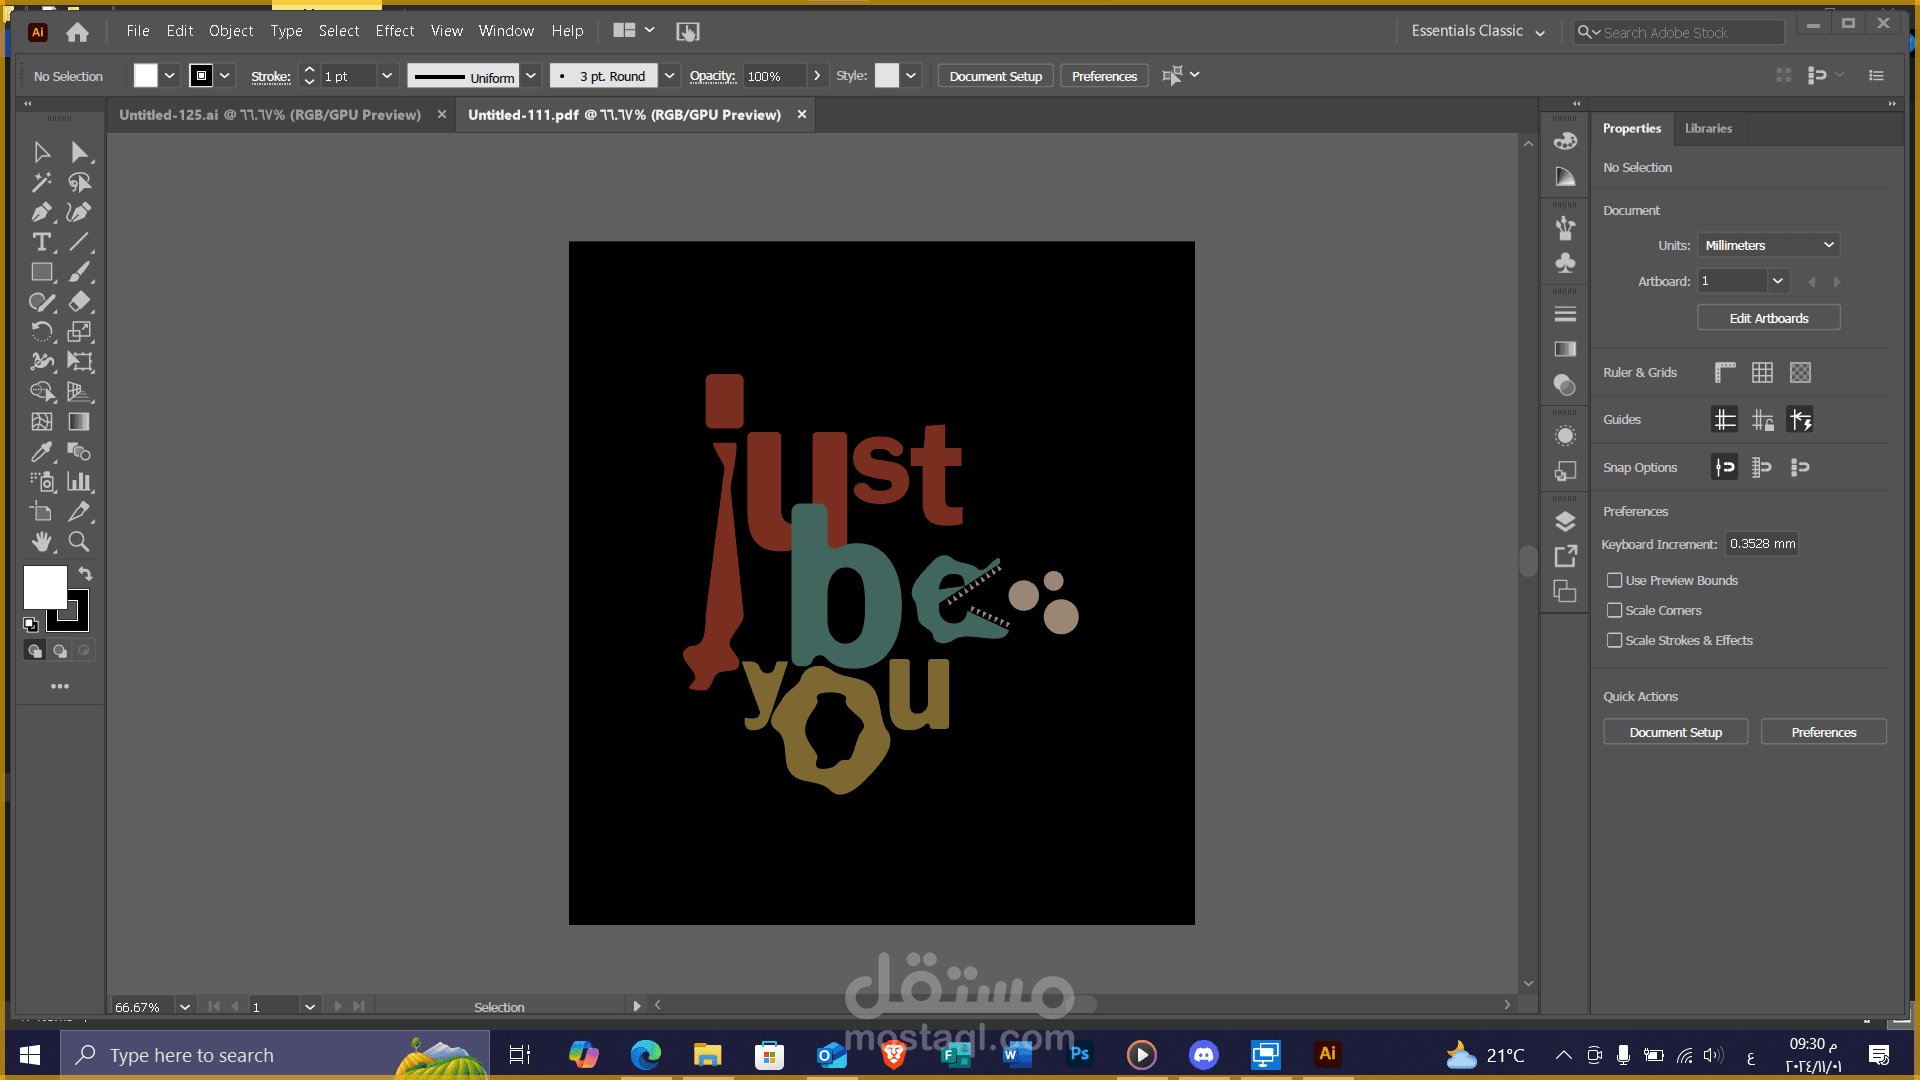
Task: Switch to Untitled-125.ai document tab
Action: point(270,115)
